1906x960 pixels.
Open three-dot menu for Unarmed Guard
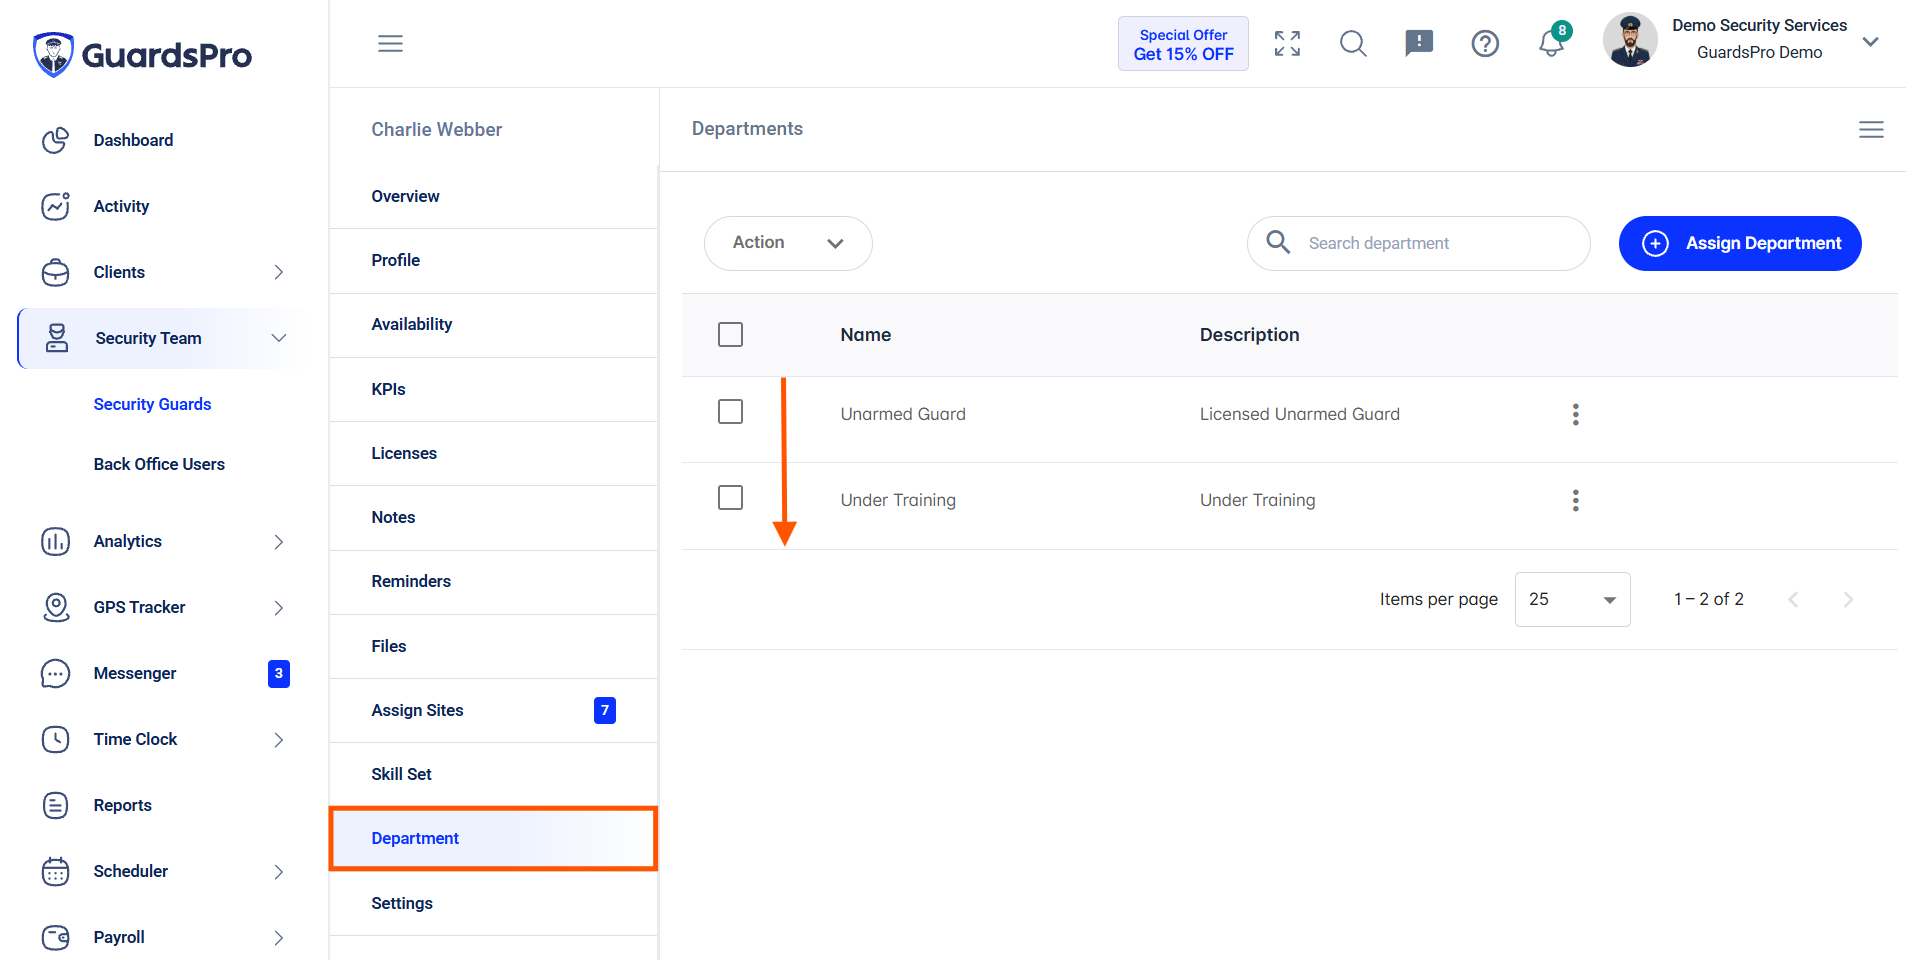pos(1575,414)
